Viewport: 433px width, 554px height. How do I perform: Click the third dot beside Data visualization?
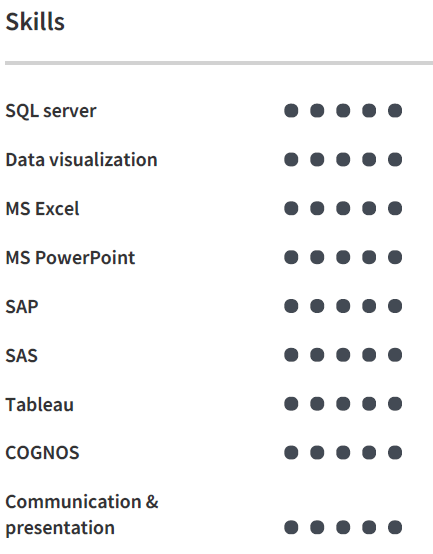pyautogui.click(x=343, y=159)
